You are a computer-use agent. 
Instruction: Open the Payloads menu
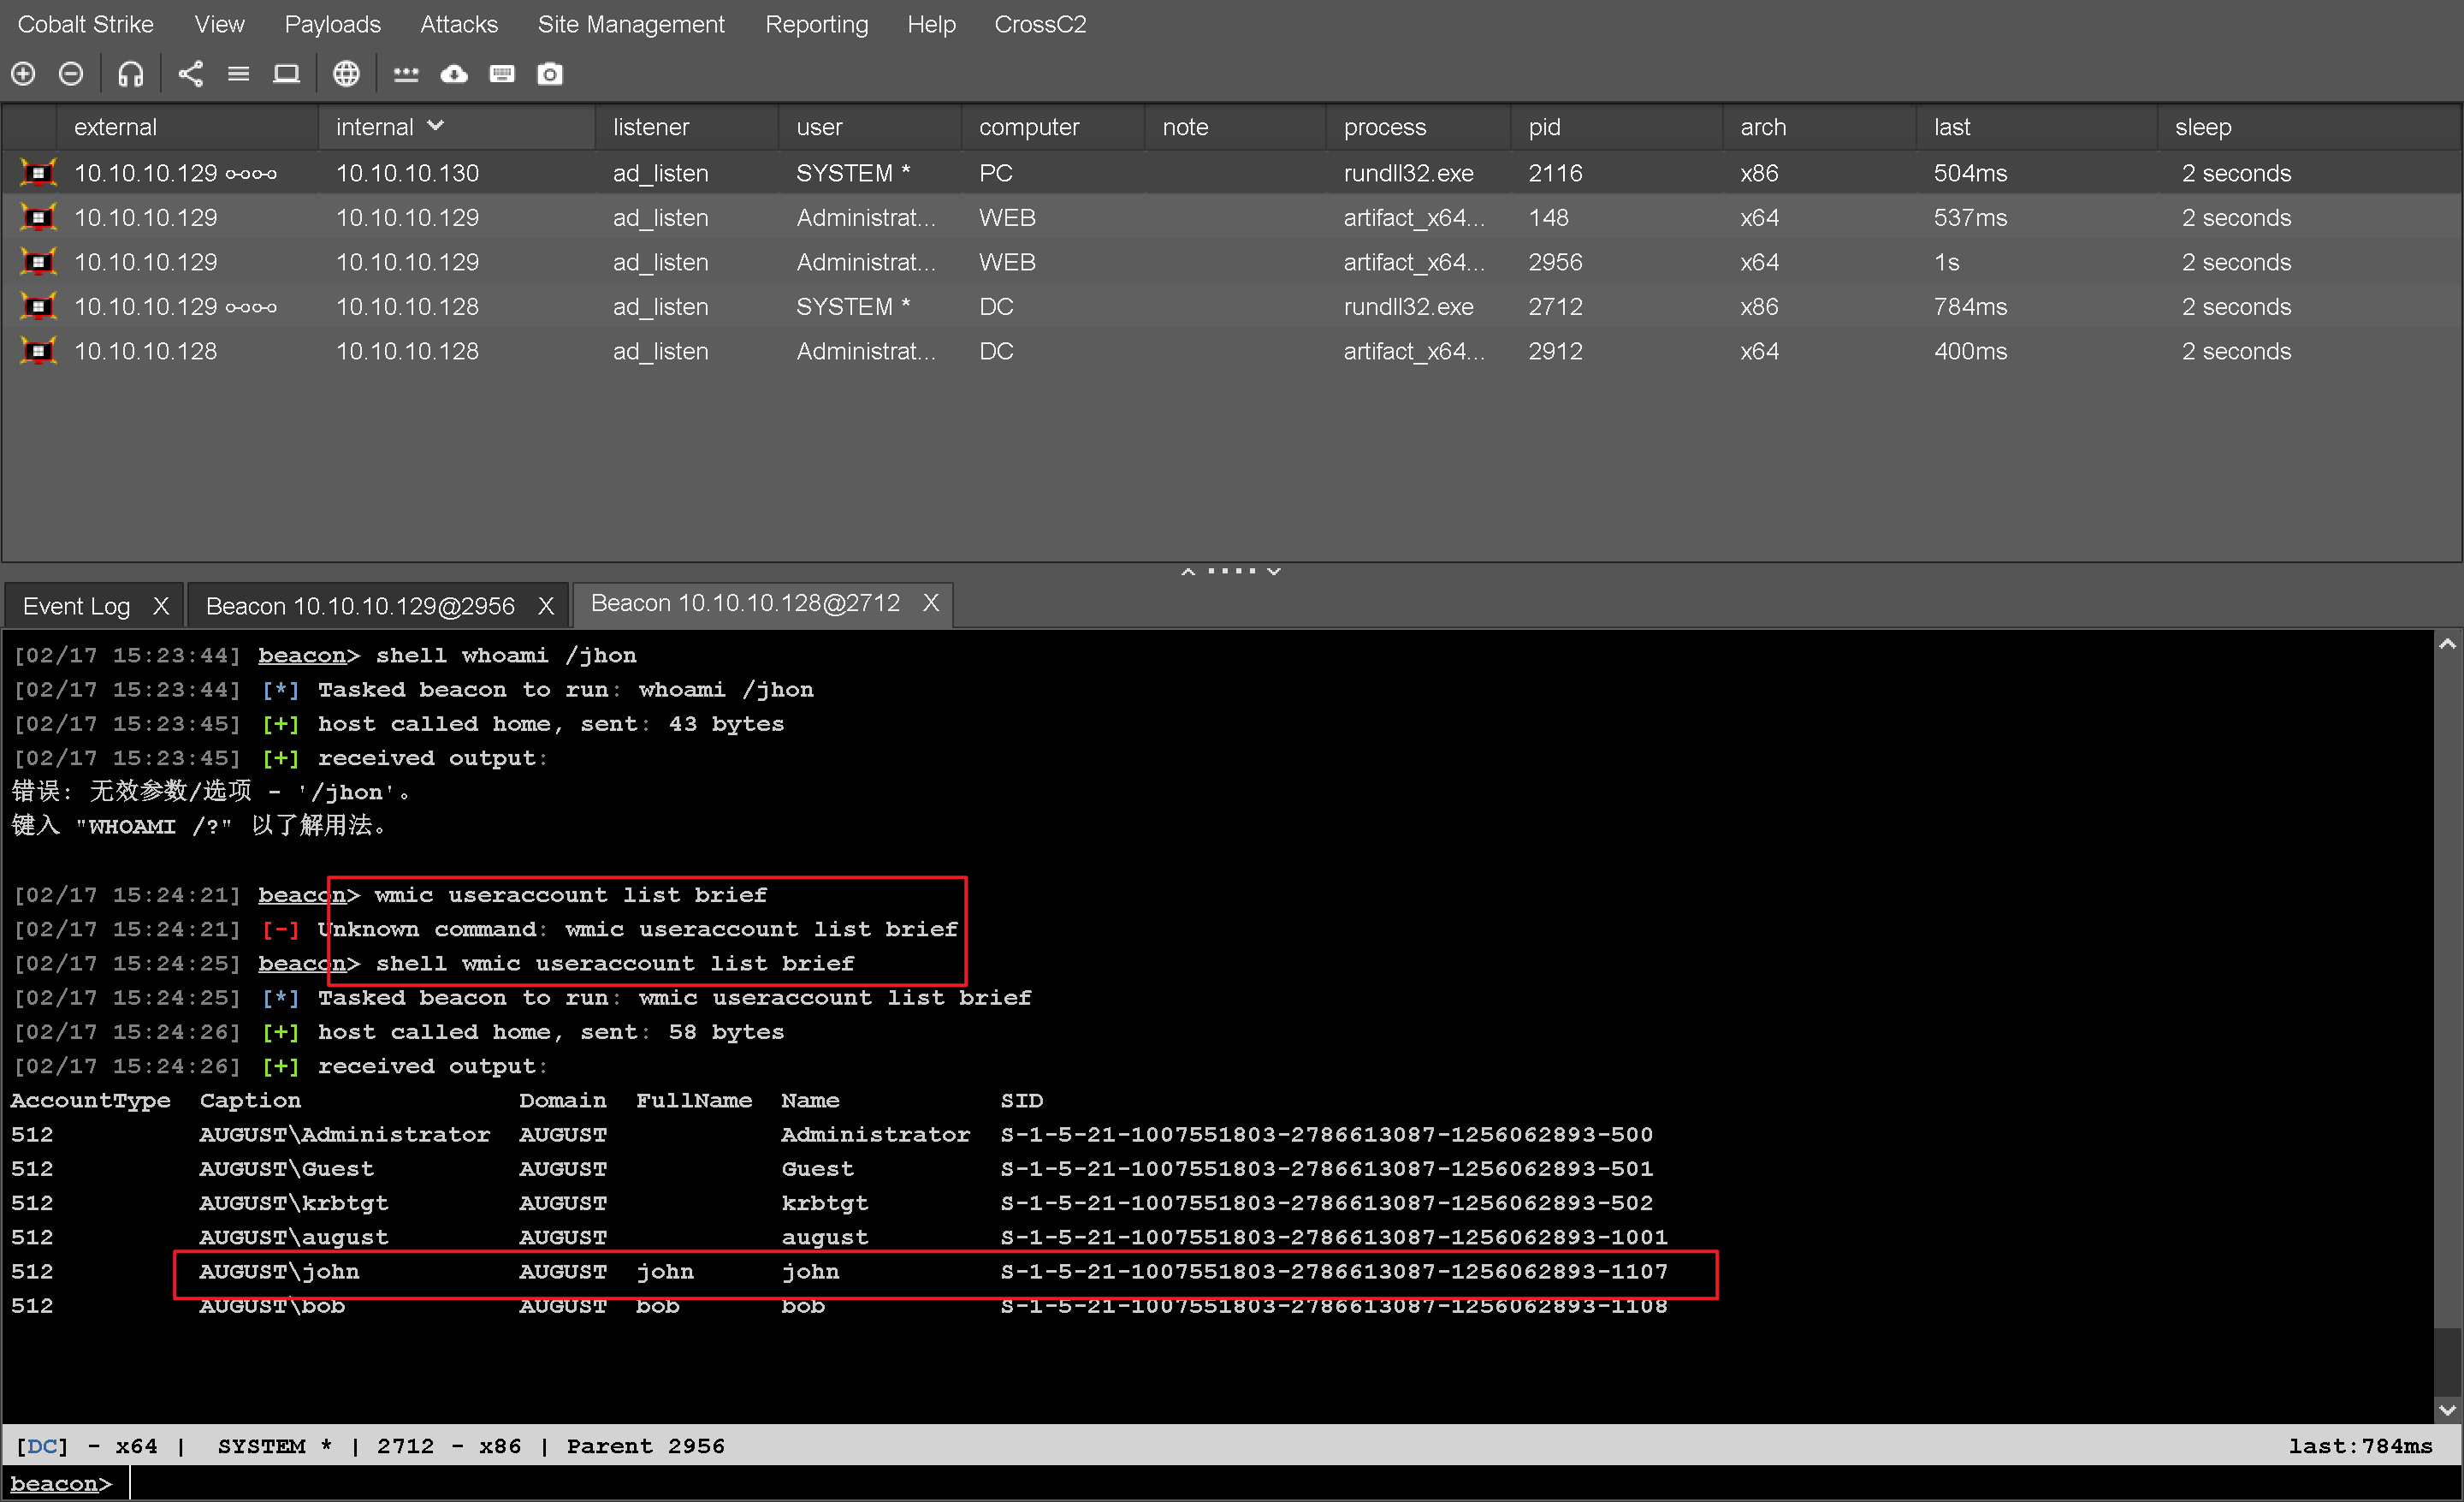pyautogui.click(x=332, y=24)
